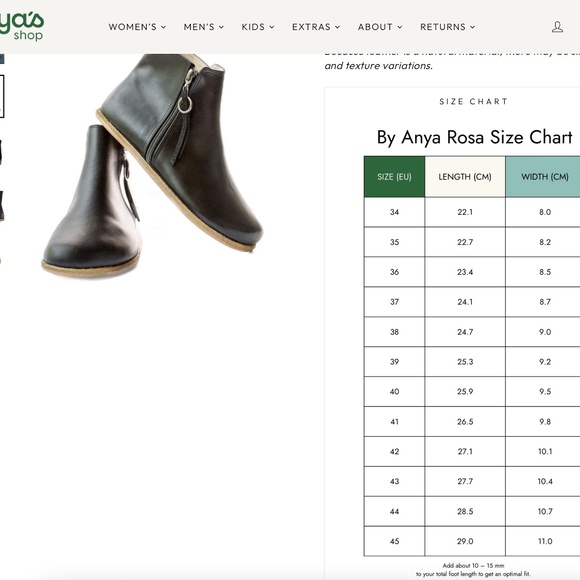Click the 'Add about 10 – 15 mm' note

point(473,566)
